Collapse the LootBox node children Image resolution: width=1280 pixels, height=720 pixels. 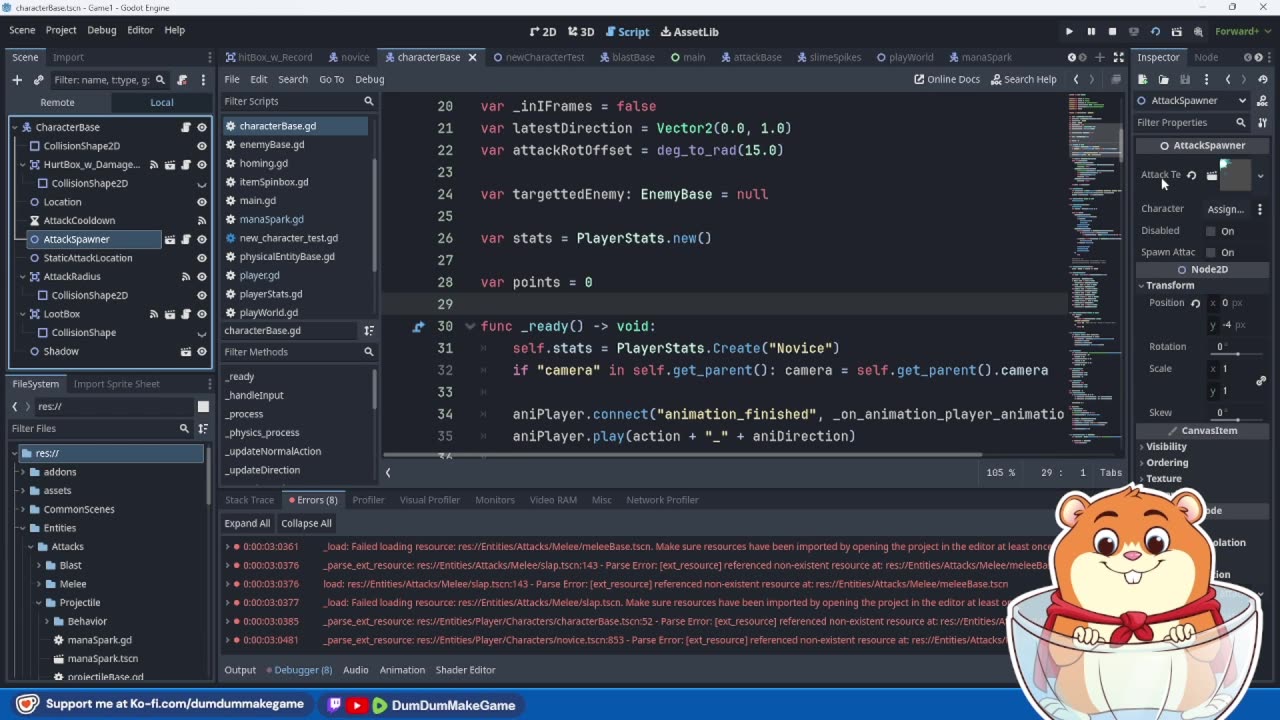pyautogui.click(x=21, y=314)
